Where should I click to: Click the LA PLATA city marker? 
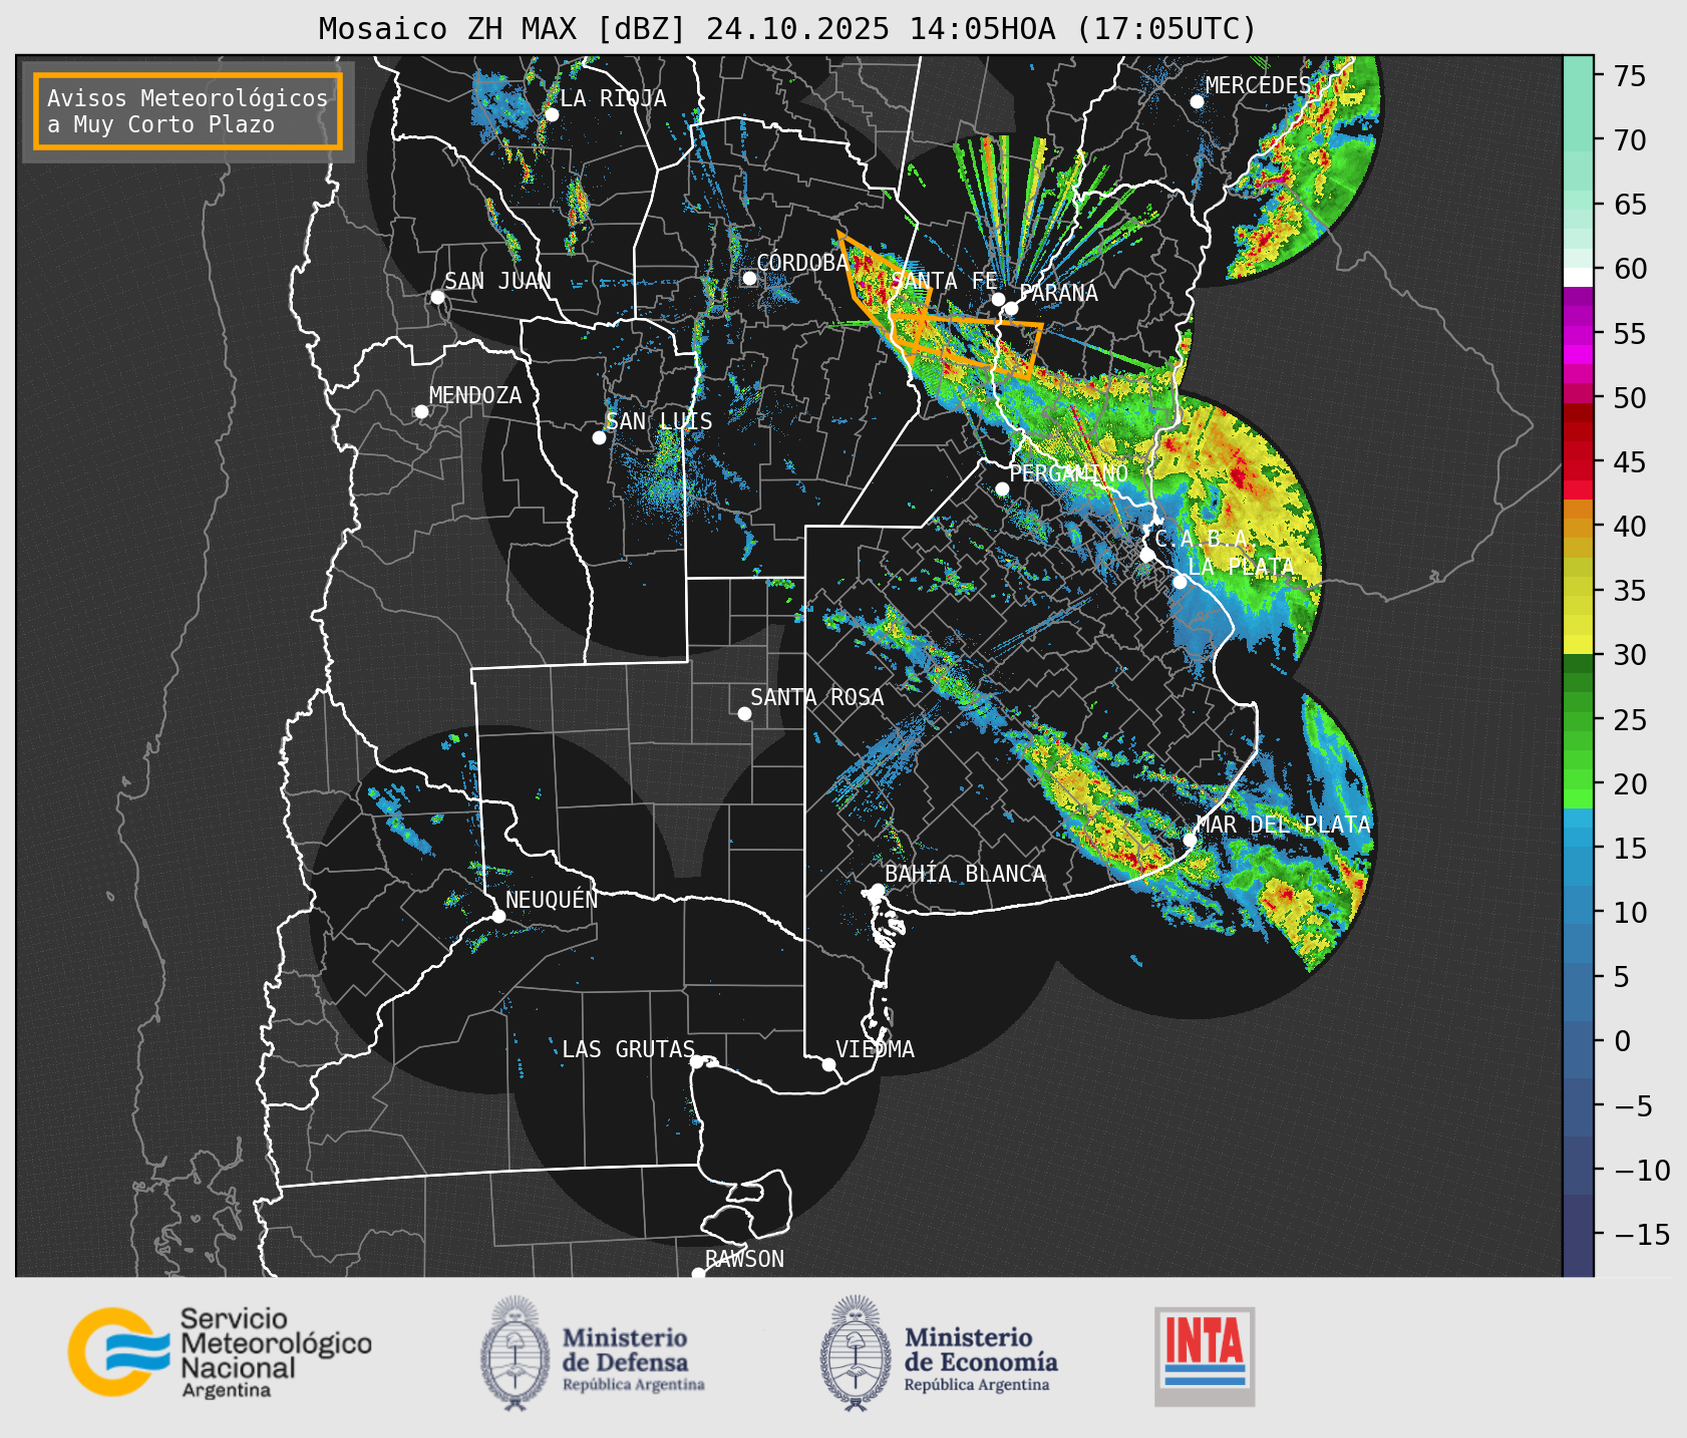(1180, 582)
